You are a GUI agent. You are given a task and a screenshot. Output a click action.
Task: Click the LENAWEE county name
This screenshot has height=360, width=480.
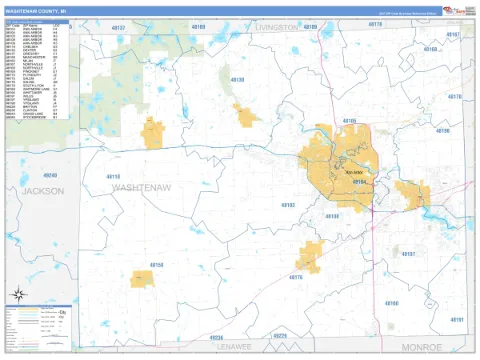coord(234,347)
